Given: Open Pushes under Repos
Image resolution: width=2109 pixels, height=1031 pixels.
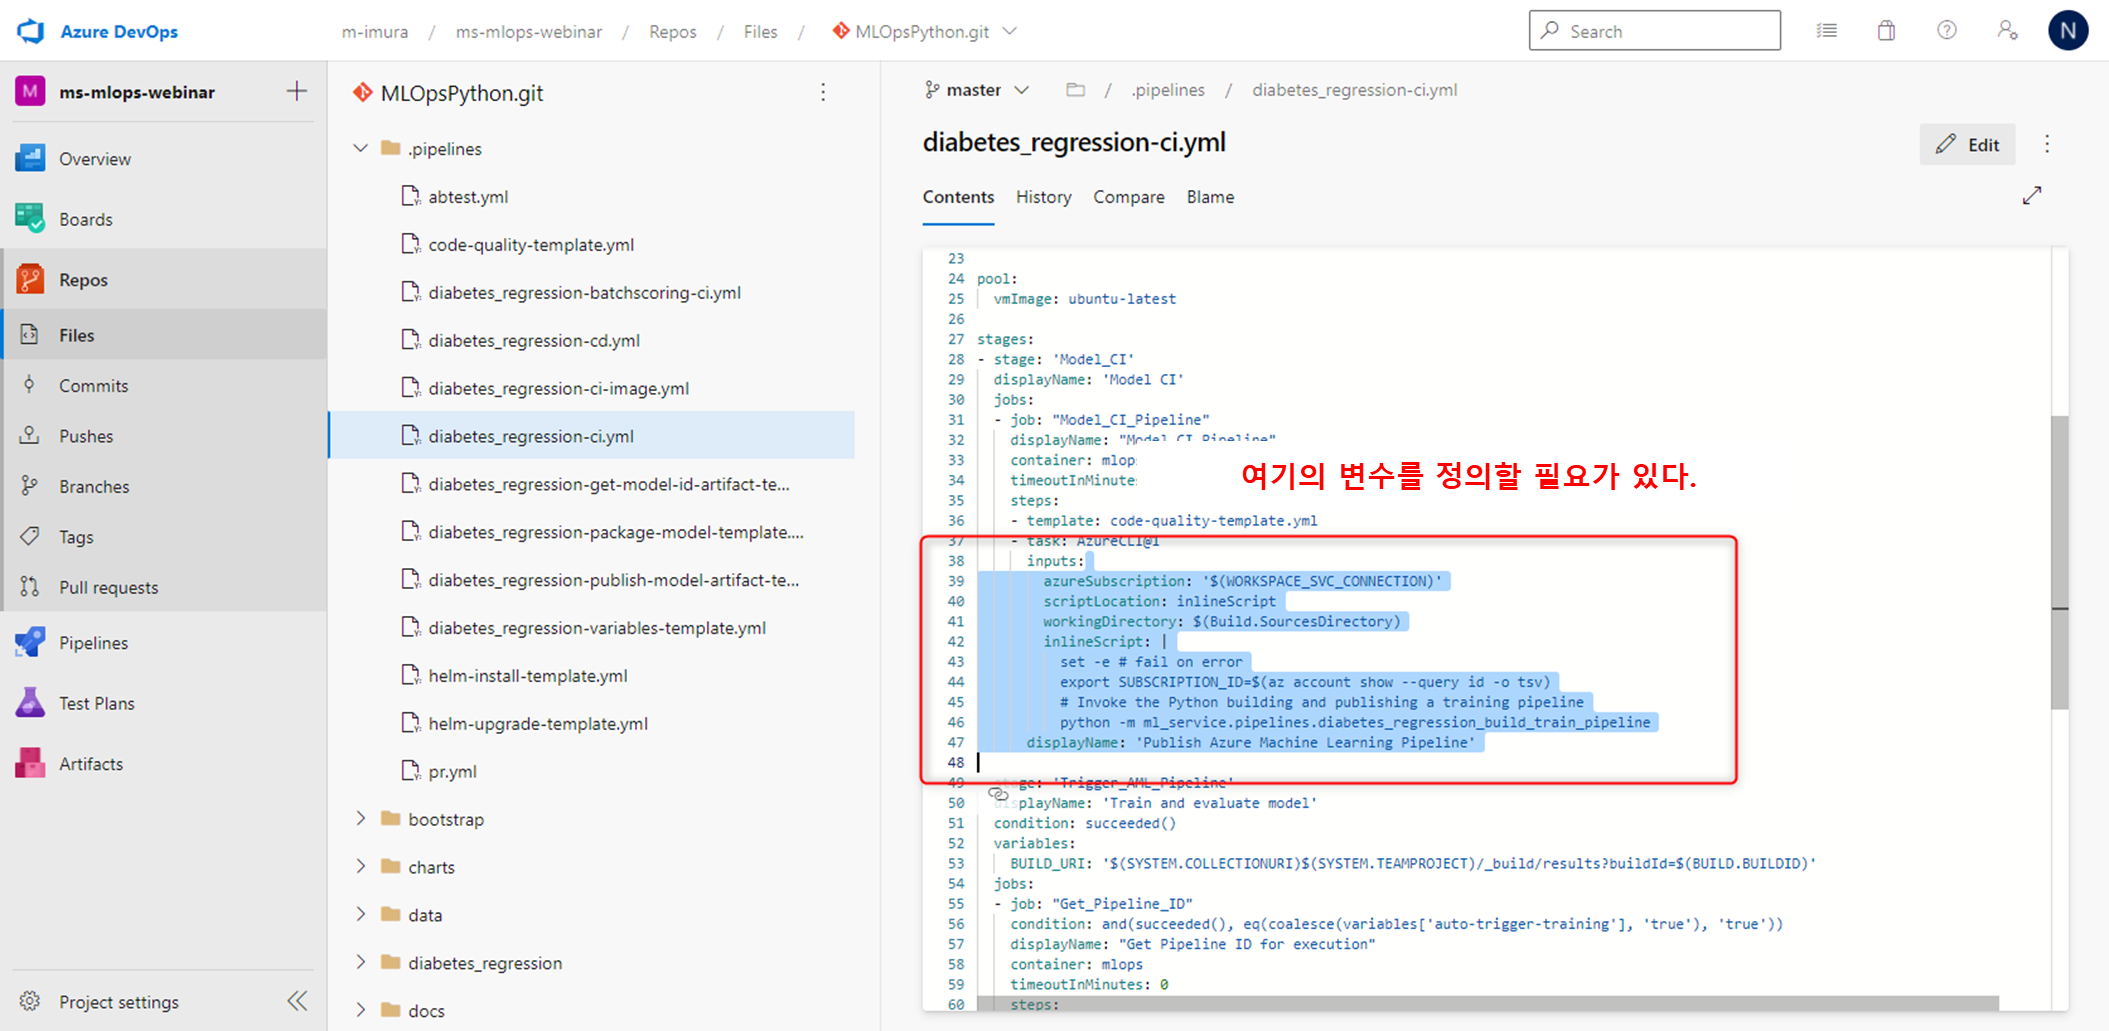Looking at the screenshot, I should (x=86, y=436).
